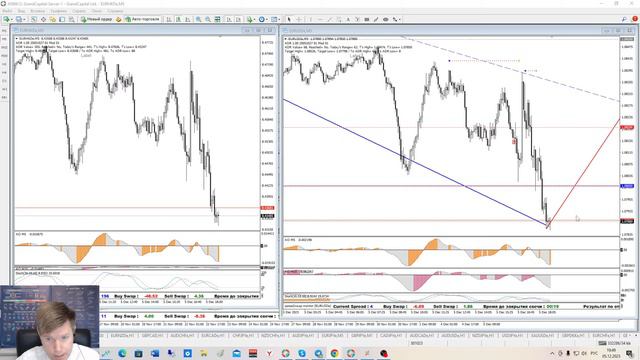Viewport: 640px width, 360px height.
Task: Open the periods clock dropdown
Action: 262,19
